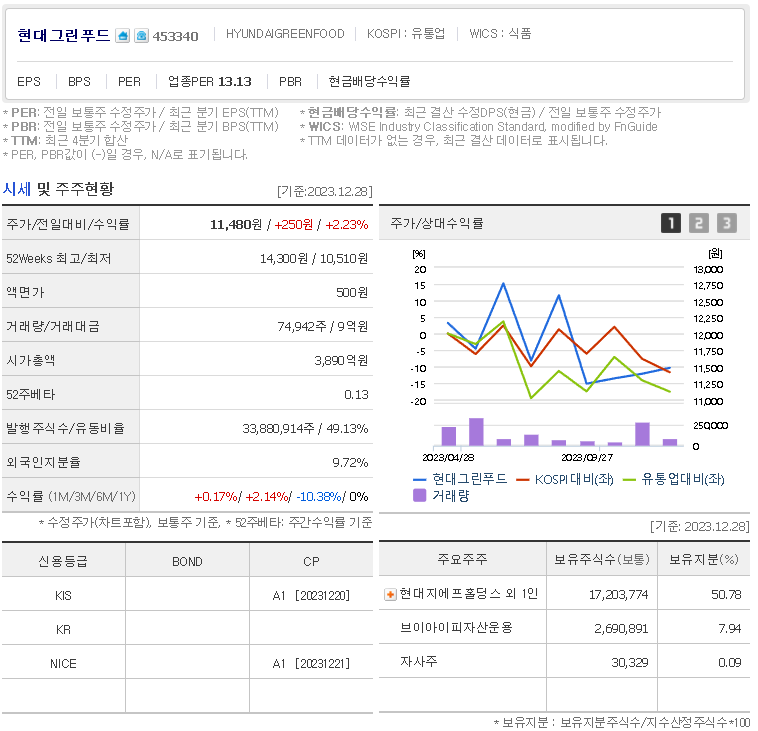Click the +2.23% return value
This screenshot has width=758, height=731.
(347, 225)
